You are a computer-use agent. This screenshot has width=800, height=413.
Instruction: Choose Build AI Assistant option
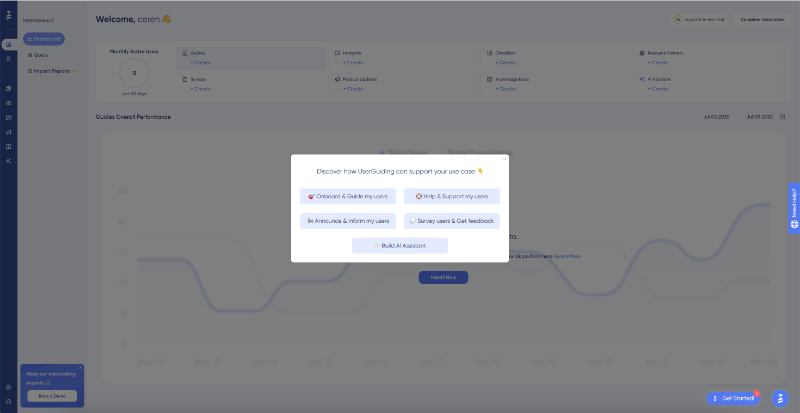pyautogui.click(x=400, y=246)
